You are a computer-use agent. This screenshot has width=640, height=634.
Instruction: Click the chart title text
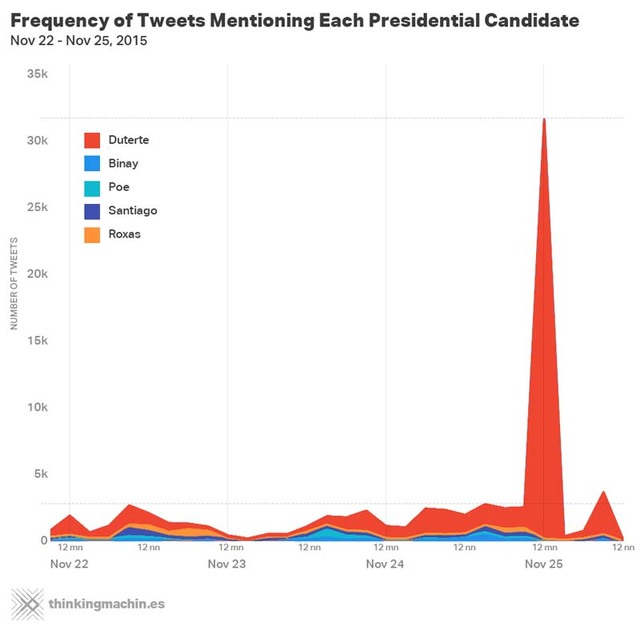294,21
